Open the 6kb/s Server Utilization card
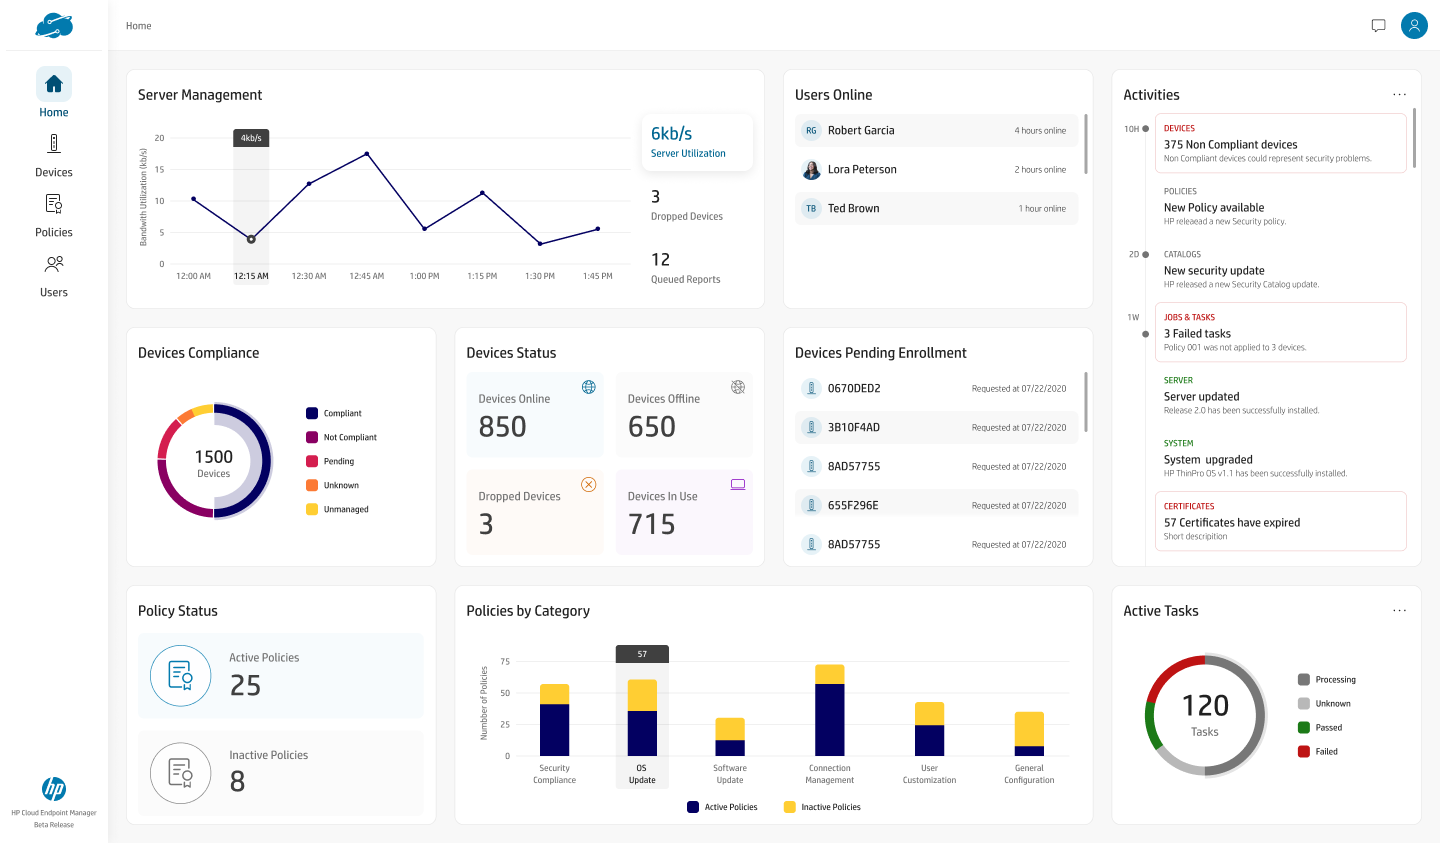The image size is (1440, 843). tap(697, 143)
